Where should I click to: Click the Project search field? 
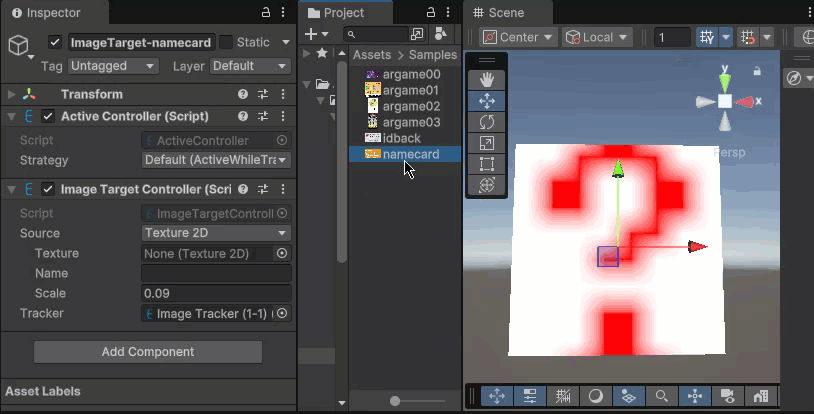[377, 34]
